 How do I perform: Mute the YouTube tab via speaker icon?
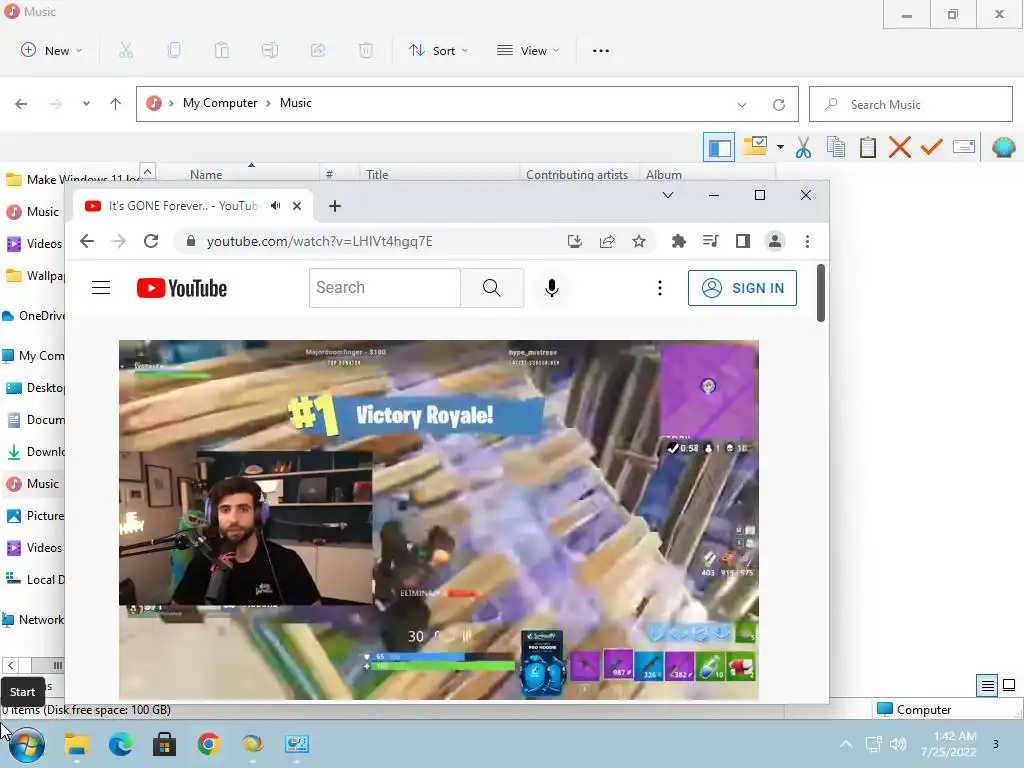tap(276, 206)
